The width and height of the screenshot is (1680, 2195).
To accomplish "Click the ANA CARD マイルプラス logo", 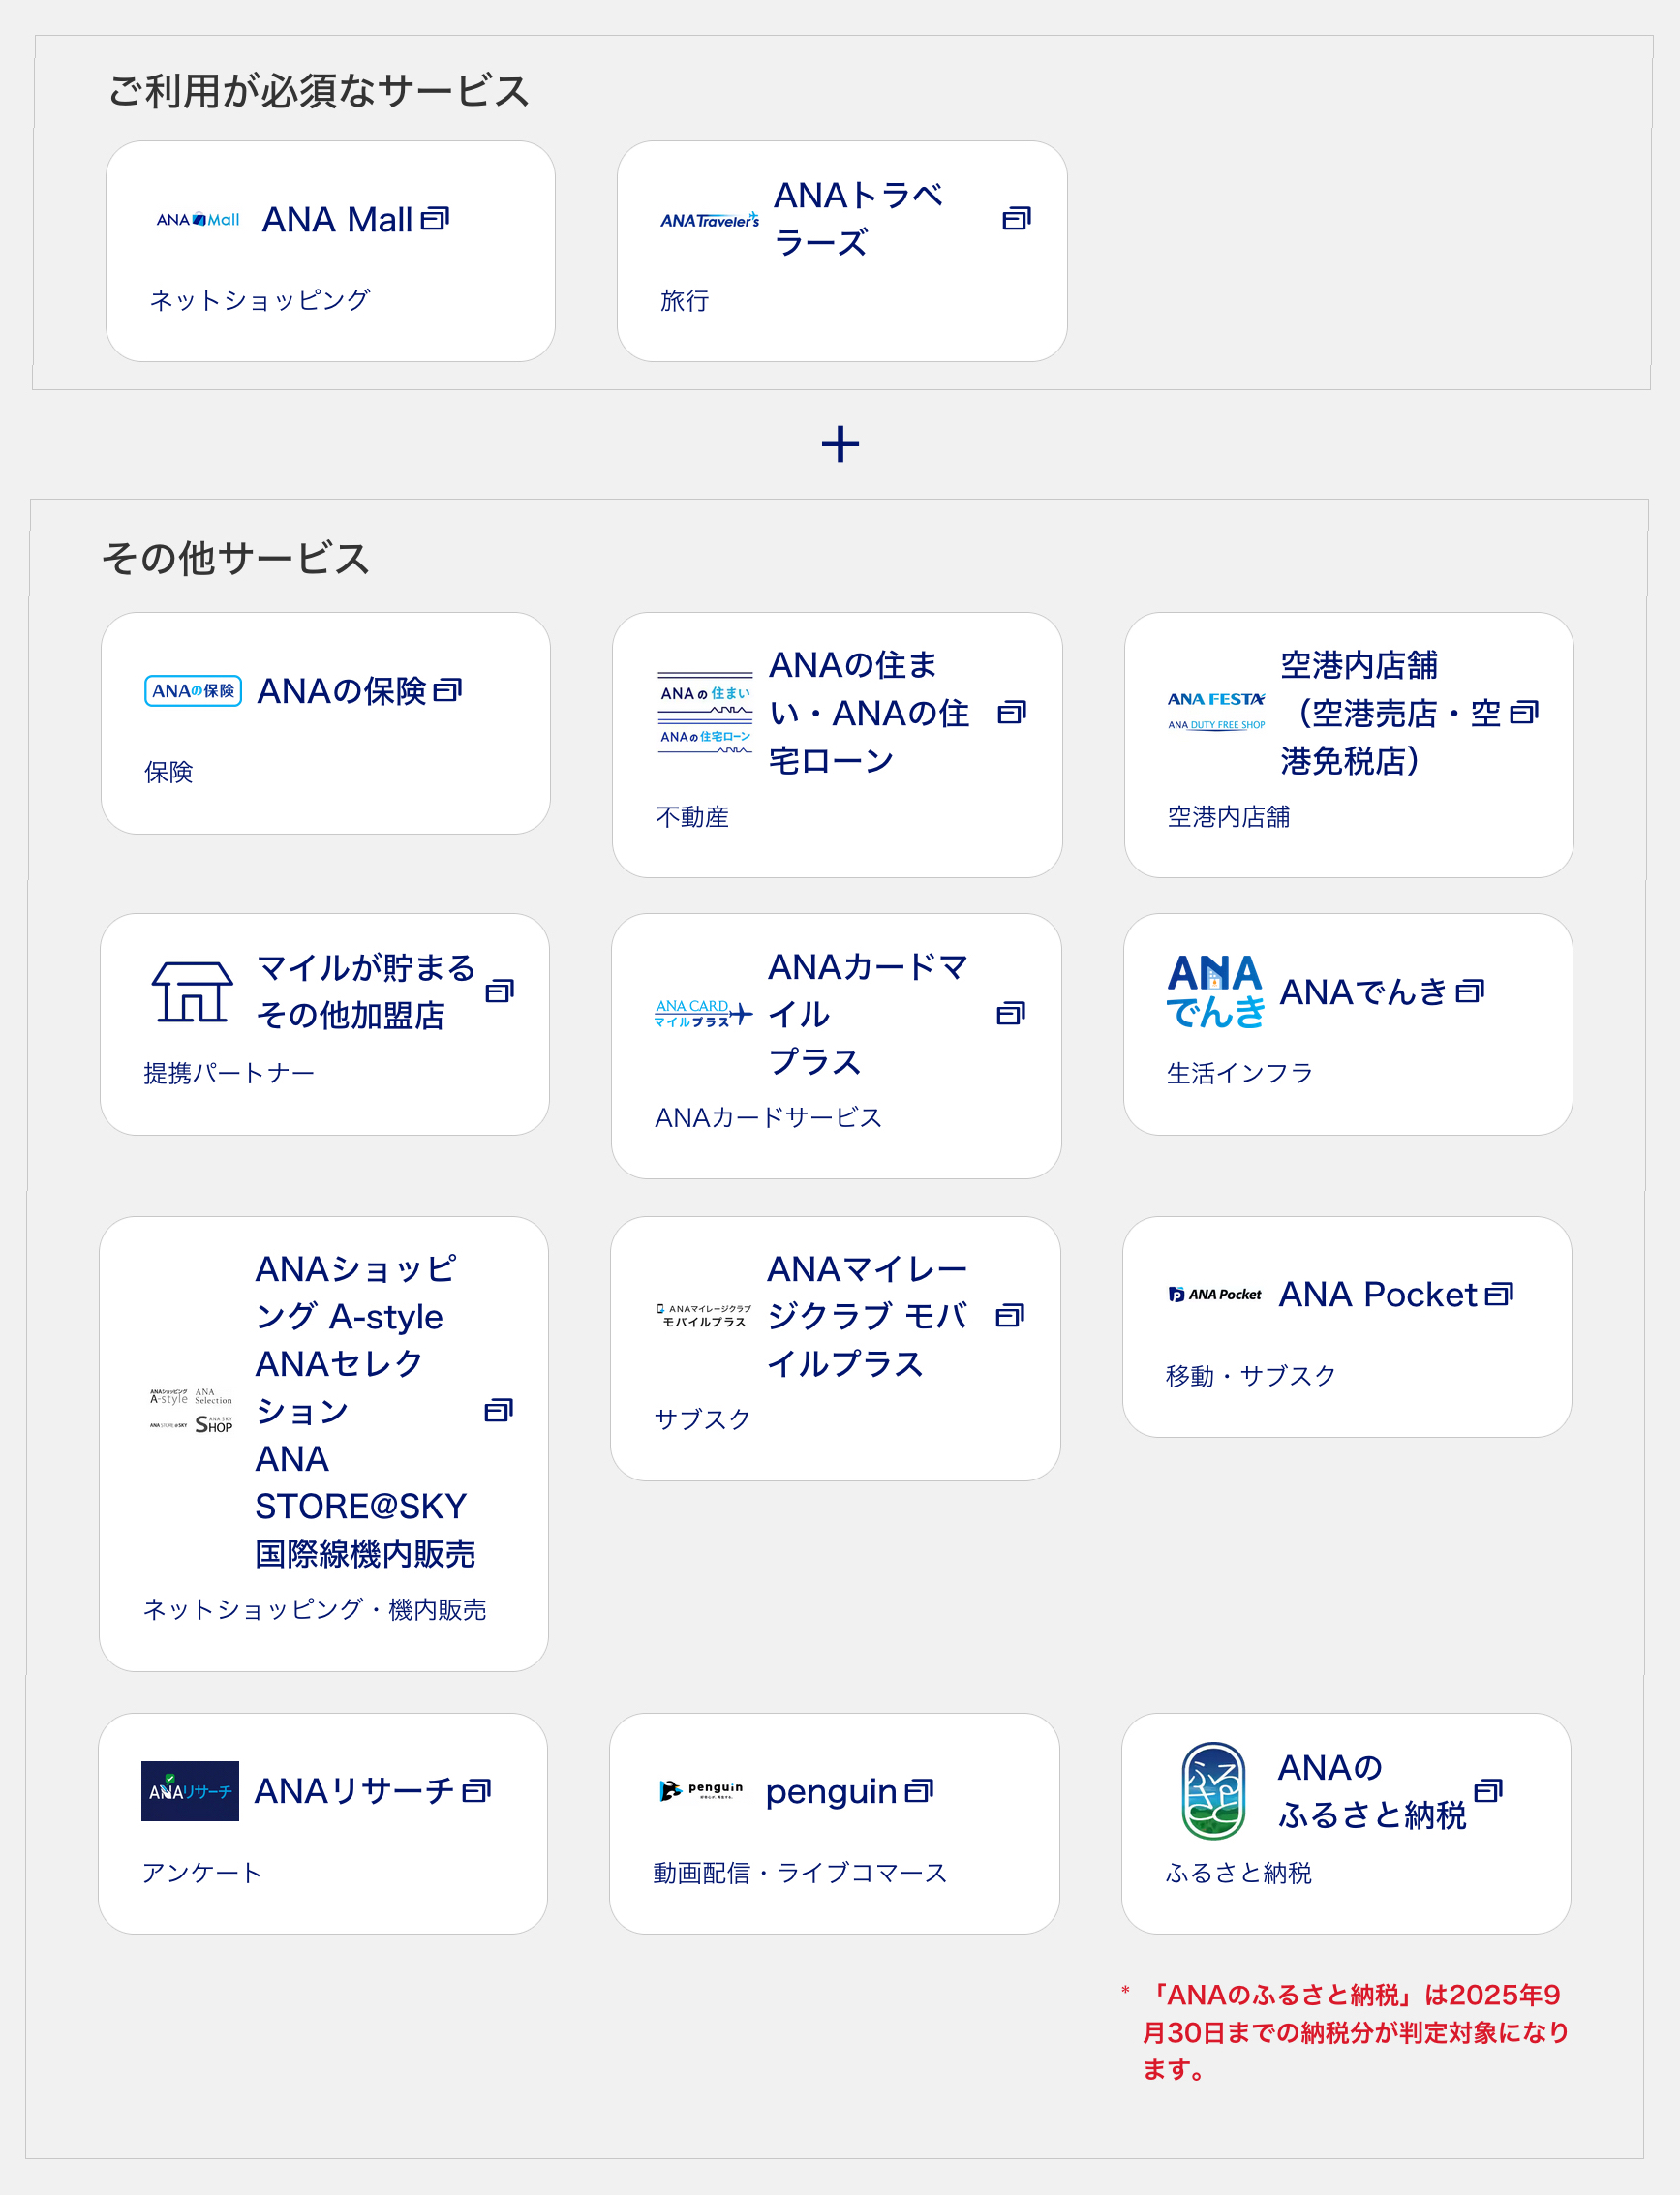I will click(x=704, y=1014).
